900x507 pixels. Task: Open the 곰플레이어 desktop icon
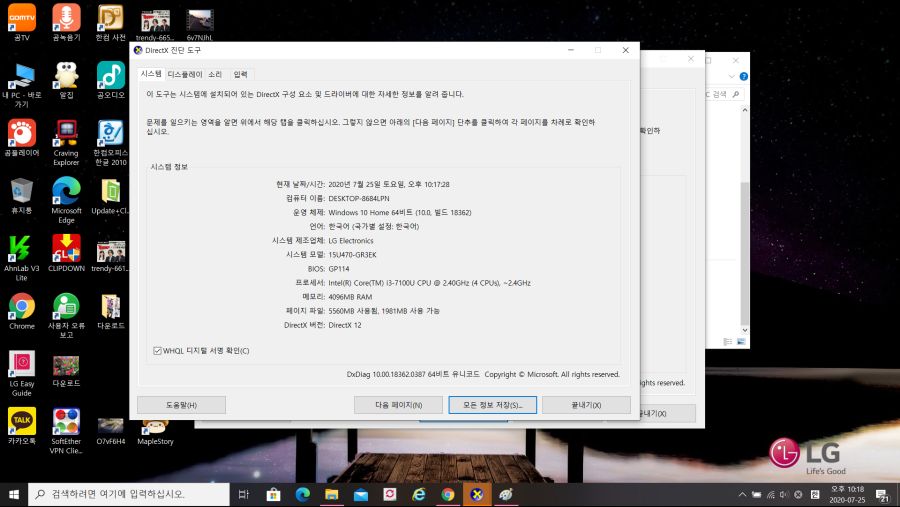pos(22,138)
